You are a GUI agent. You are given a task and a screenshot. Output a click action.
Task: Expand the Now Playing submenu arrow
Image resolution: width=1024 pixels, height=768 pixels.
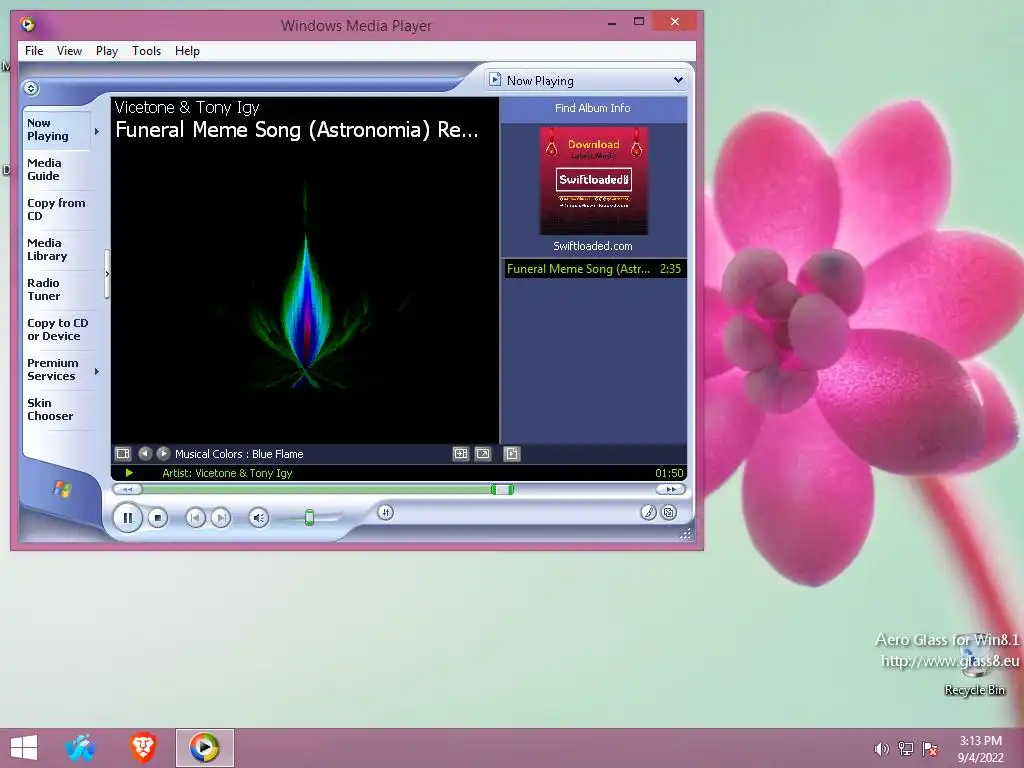click(x=97, y=131)
